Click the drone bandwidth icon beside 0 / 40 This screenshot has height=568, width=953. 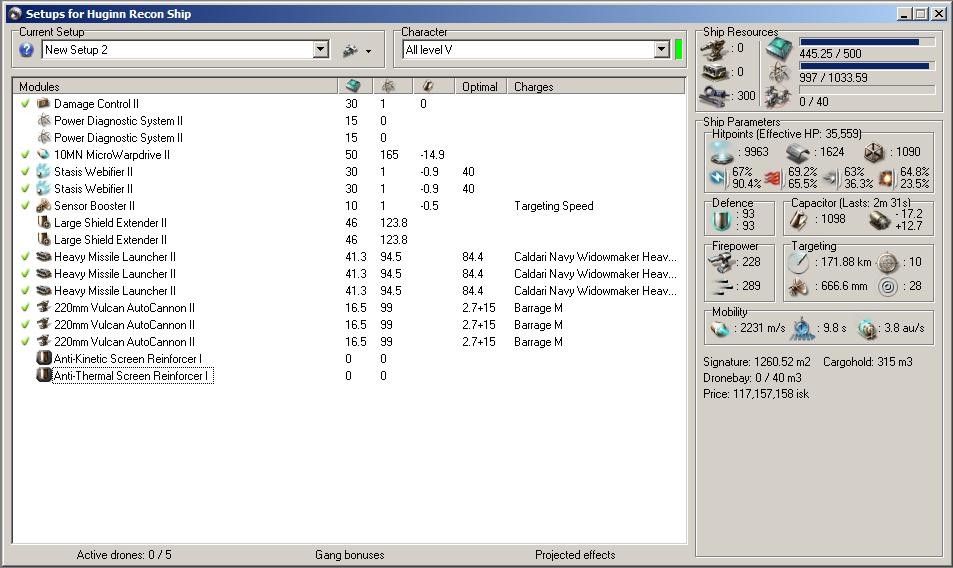[777, 97]
